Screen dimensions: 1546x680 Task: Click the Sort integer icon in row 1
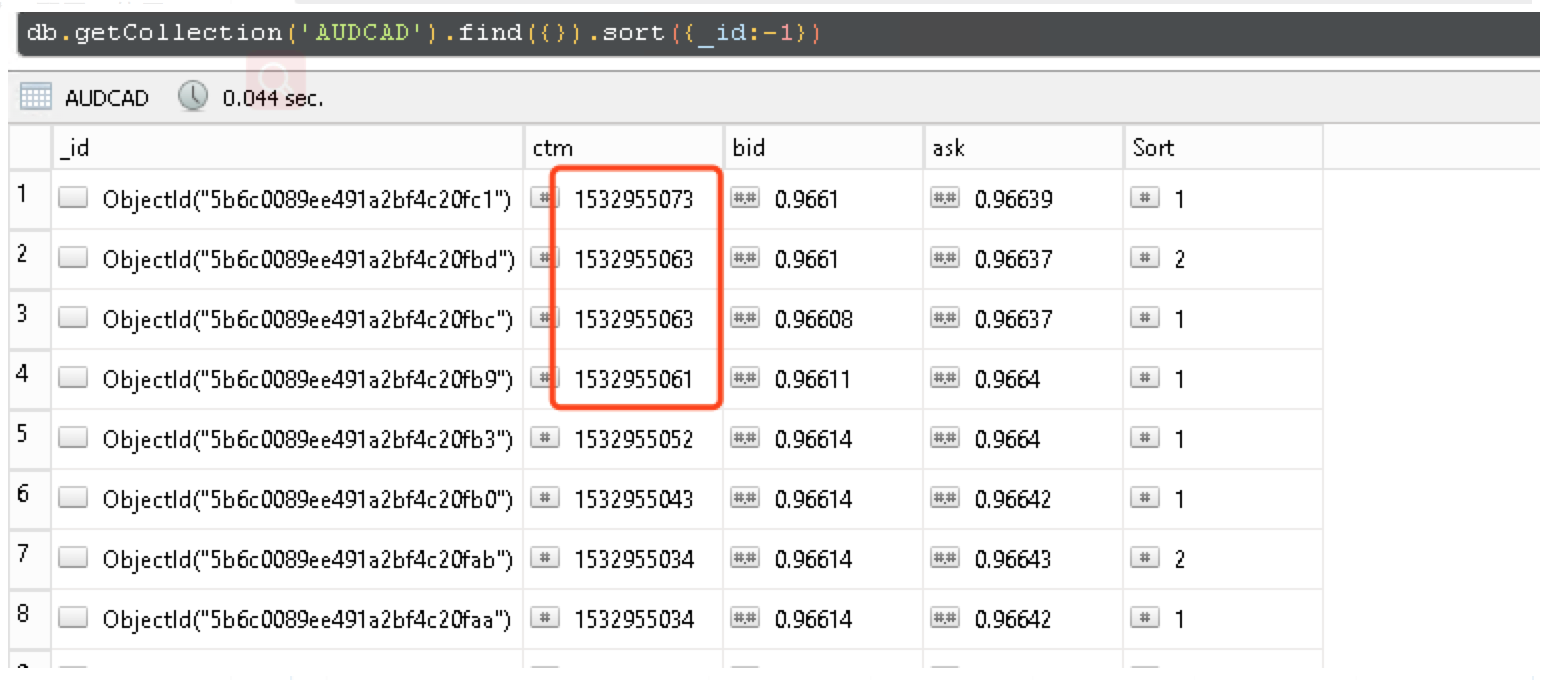click(1145, 199)
